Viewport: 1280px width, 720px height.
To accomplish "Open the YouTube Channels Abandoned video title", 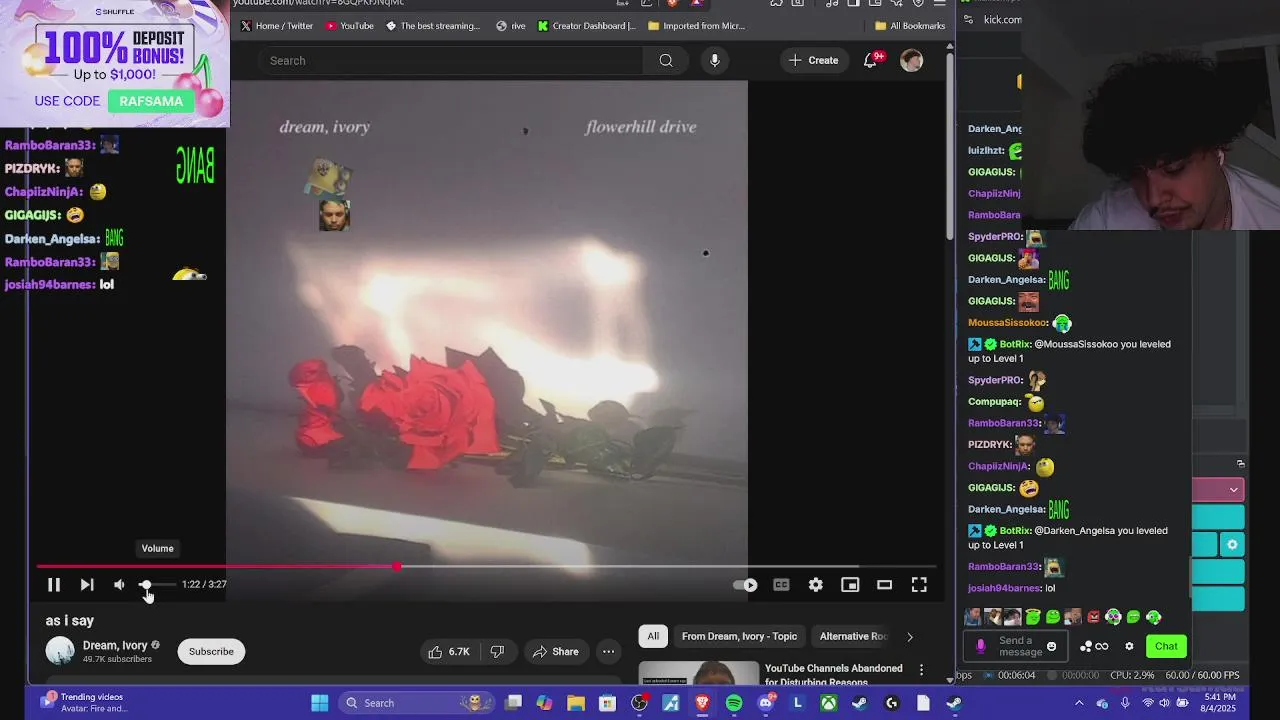I will point(834,676).
